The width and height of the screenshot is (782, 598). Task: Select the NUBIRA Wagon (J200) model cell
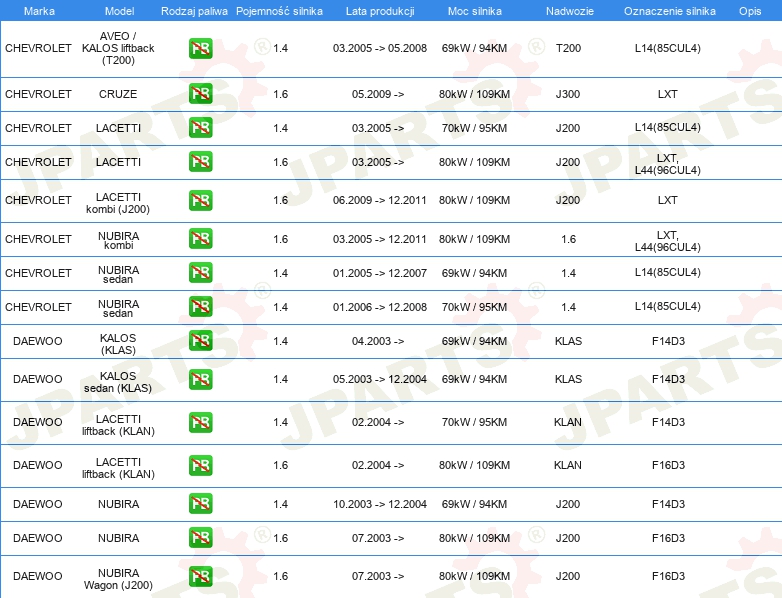coord(118,579)
